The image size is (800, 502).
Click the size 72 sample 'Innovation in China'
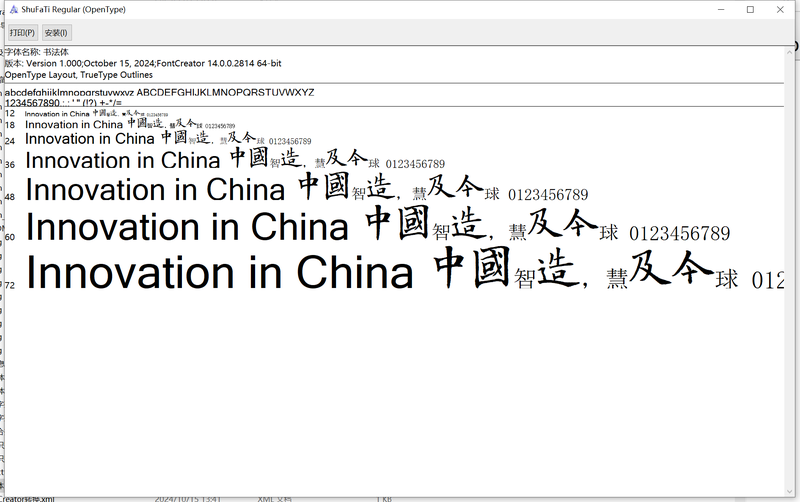pyautogui.click(x=219, y=272)
